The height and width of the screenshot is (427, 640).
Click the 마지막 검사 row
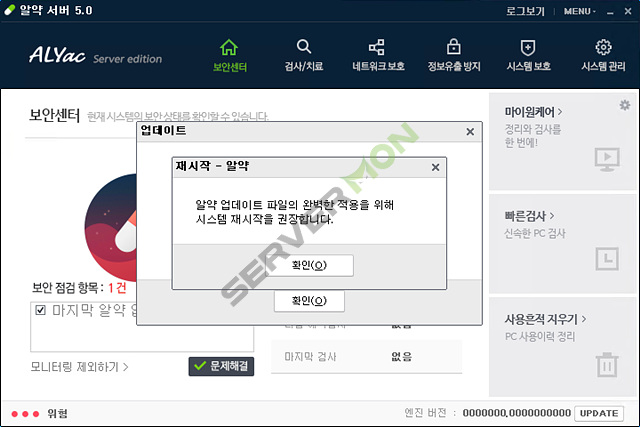[367, 357]
